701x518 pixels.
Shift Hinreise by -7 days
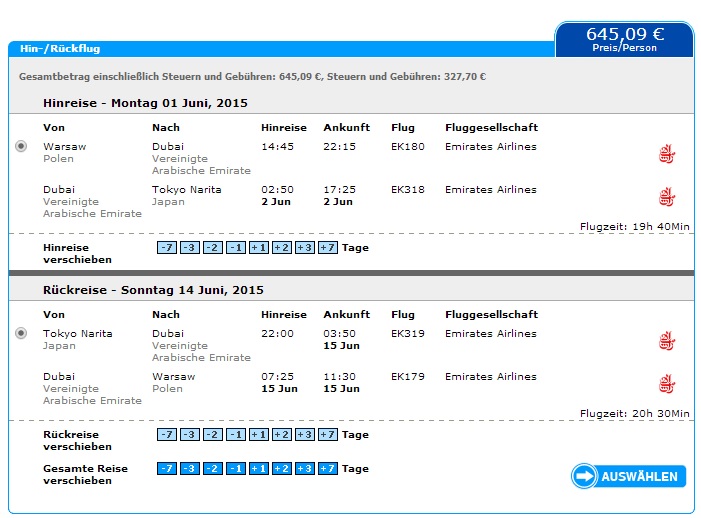(x=167, y=248)
